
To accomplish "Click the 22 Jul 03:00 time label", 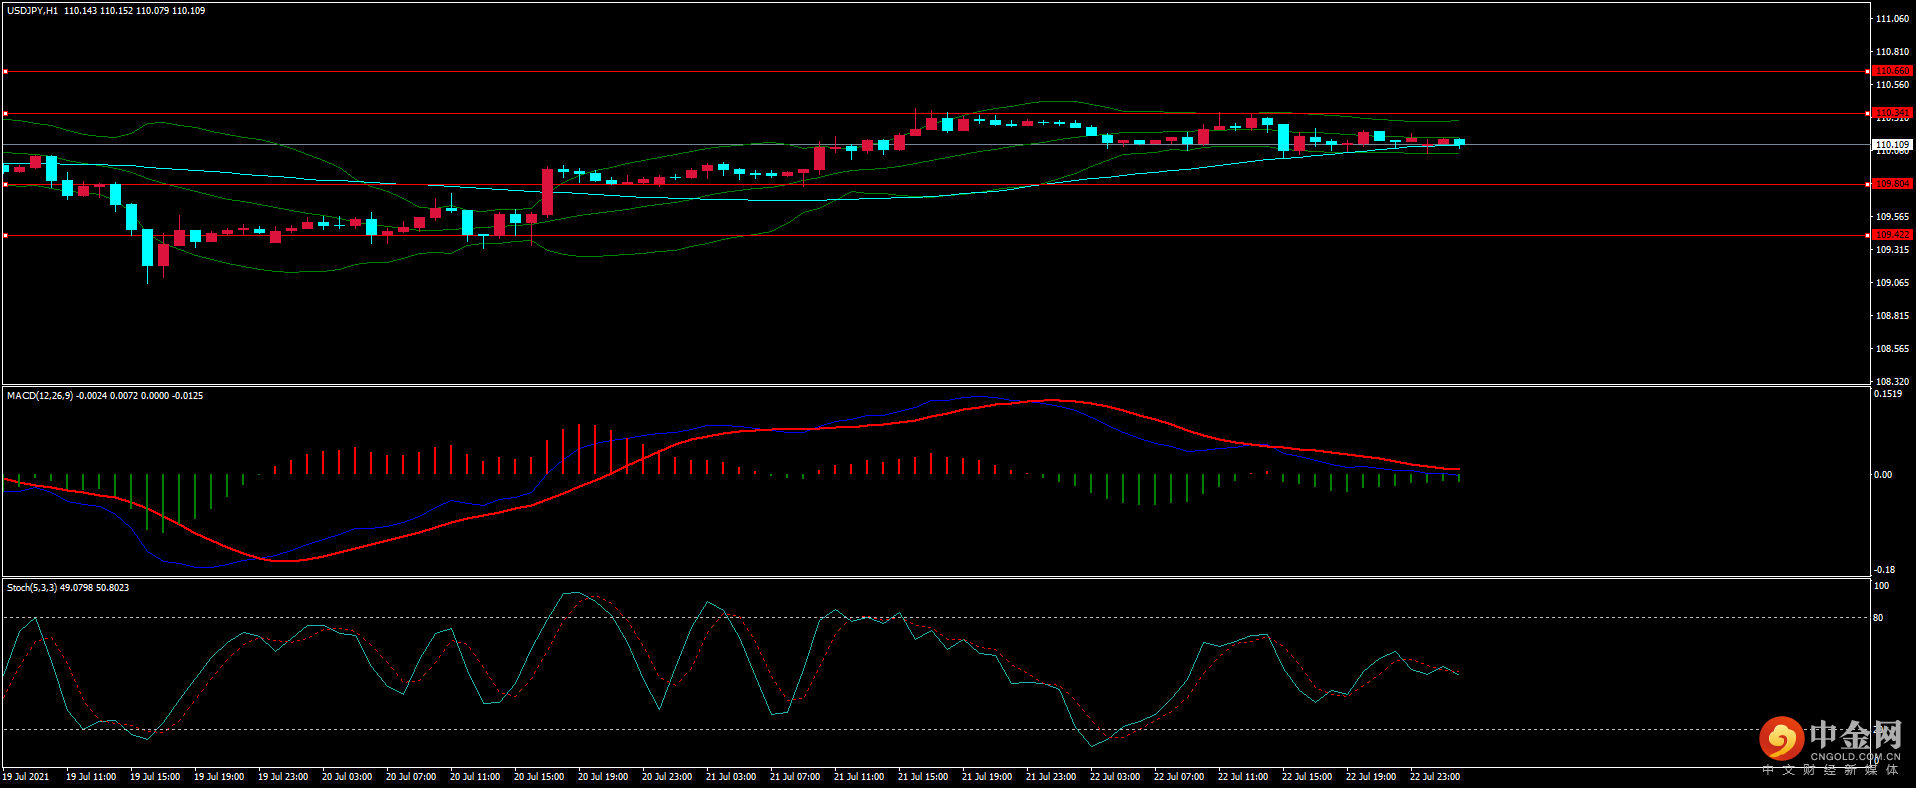I will tap(1115, 777).
